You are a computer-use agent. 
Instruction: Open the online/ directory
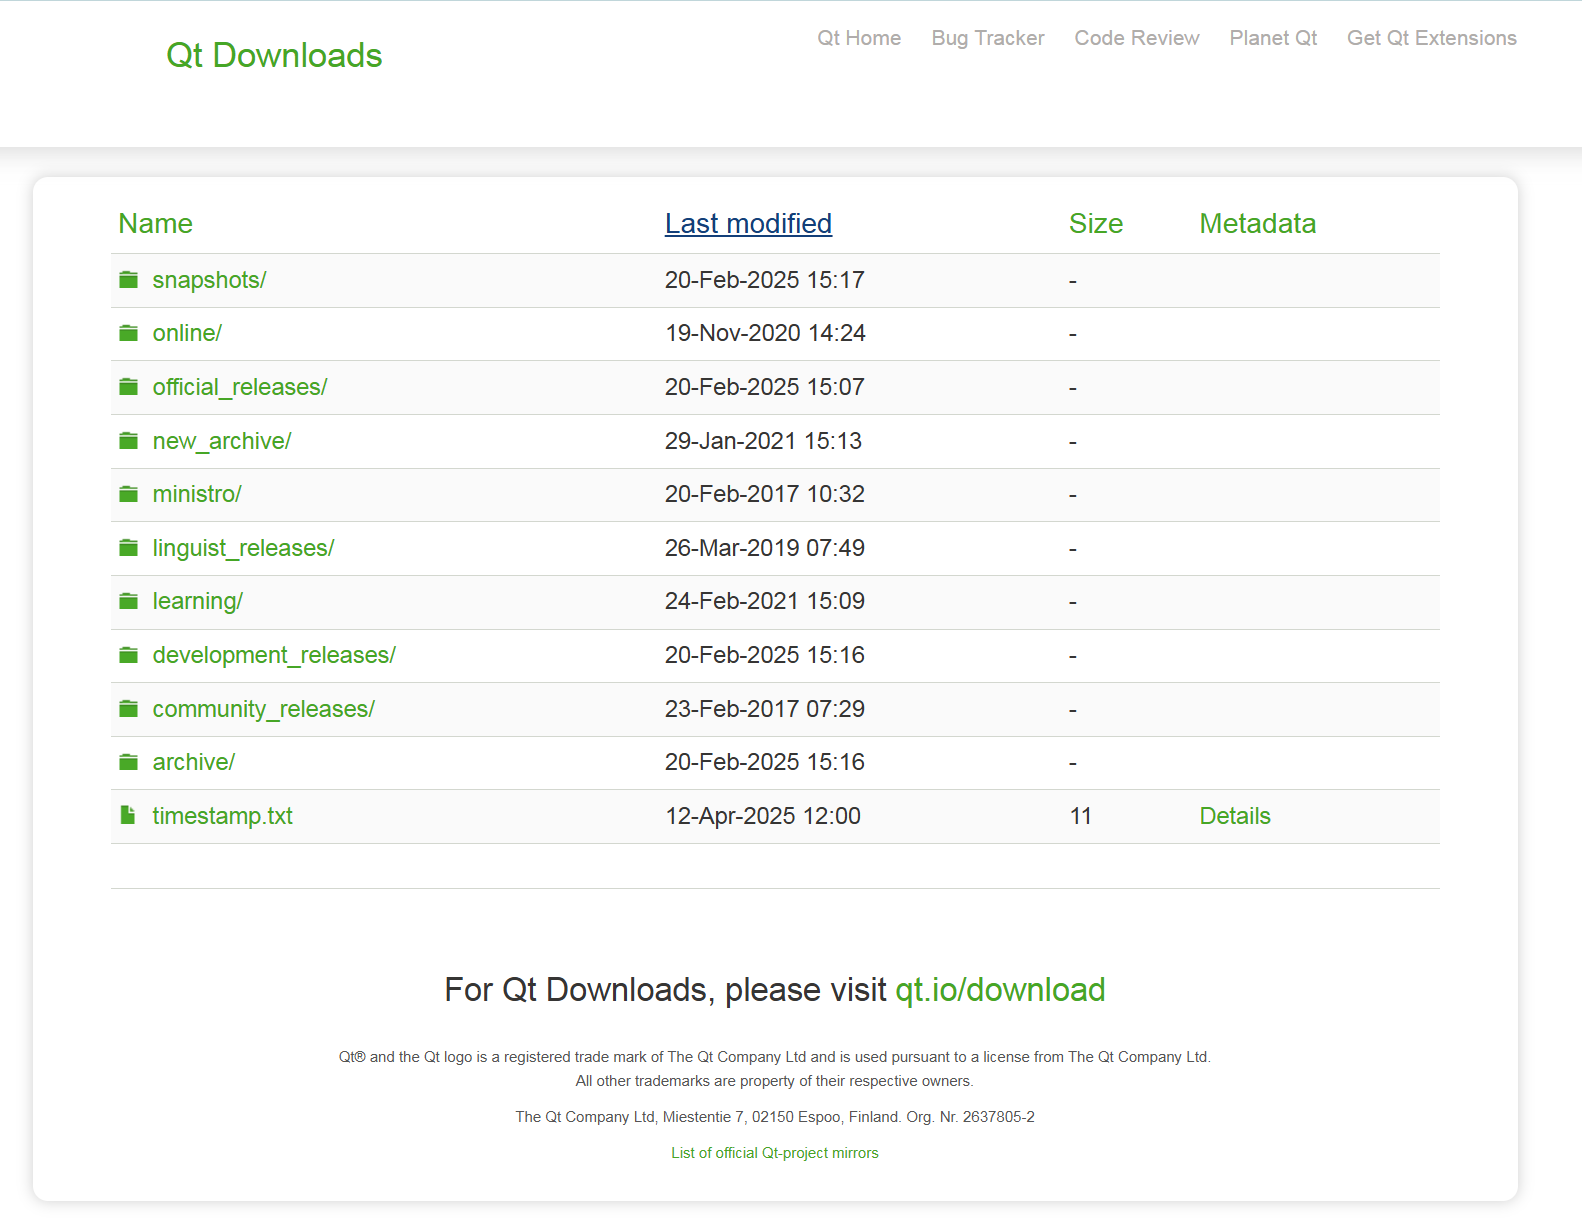tap(187, 333)
